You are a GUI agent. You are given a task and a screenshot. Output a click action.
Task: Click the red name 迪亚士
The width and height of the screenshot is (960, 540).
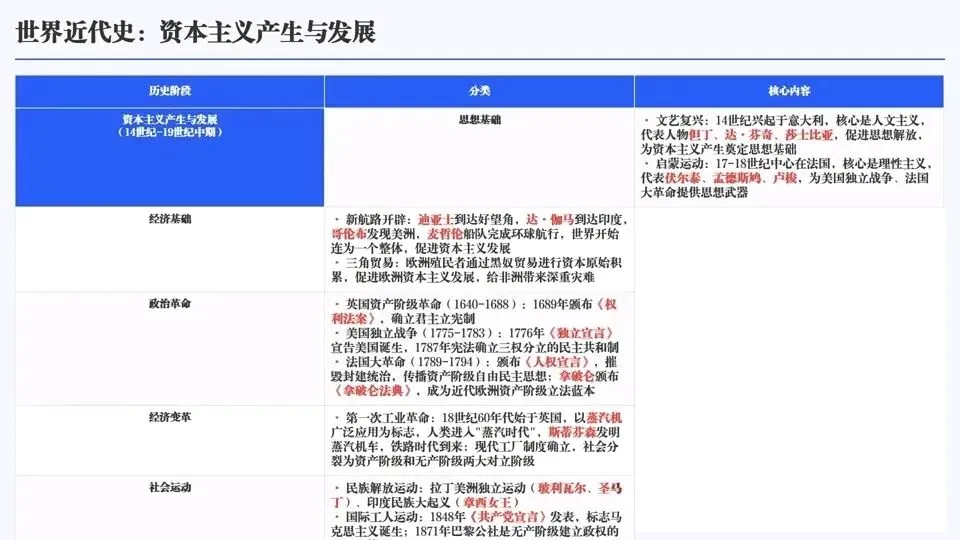point(436,219)
